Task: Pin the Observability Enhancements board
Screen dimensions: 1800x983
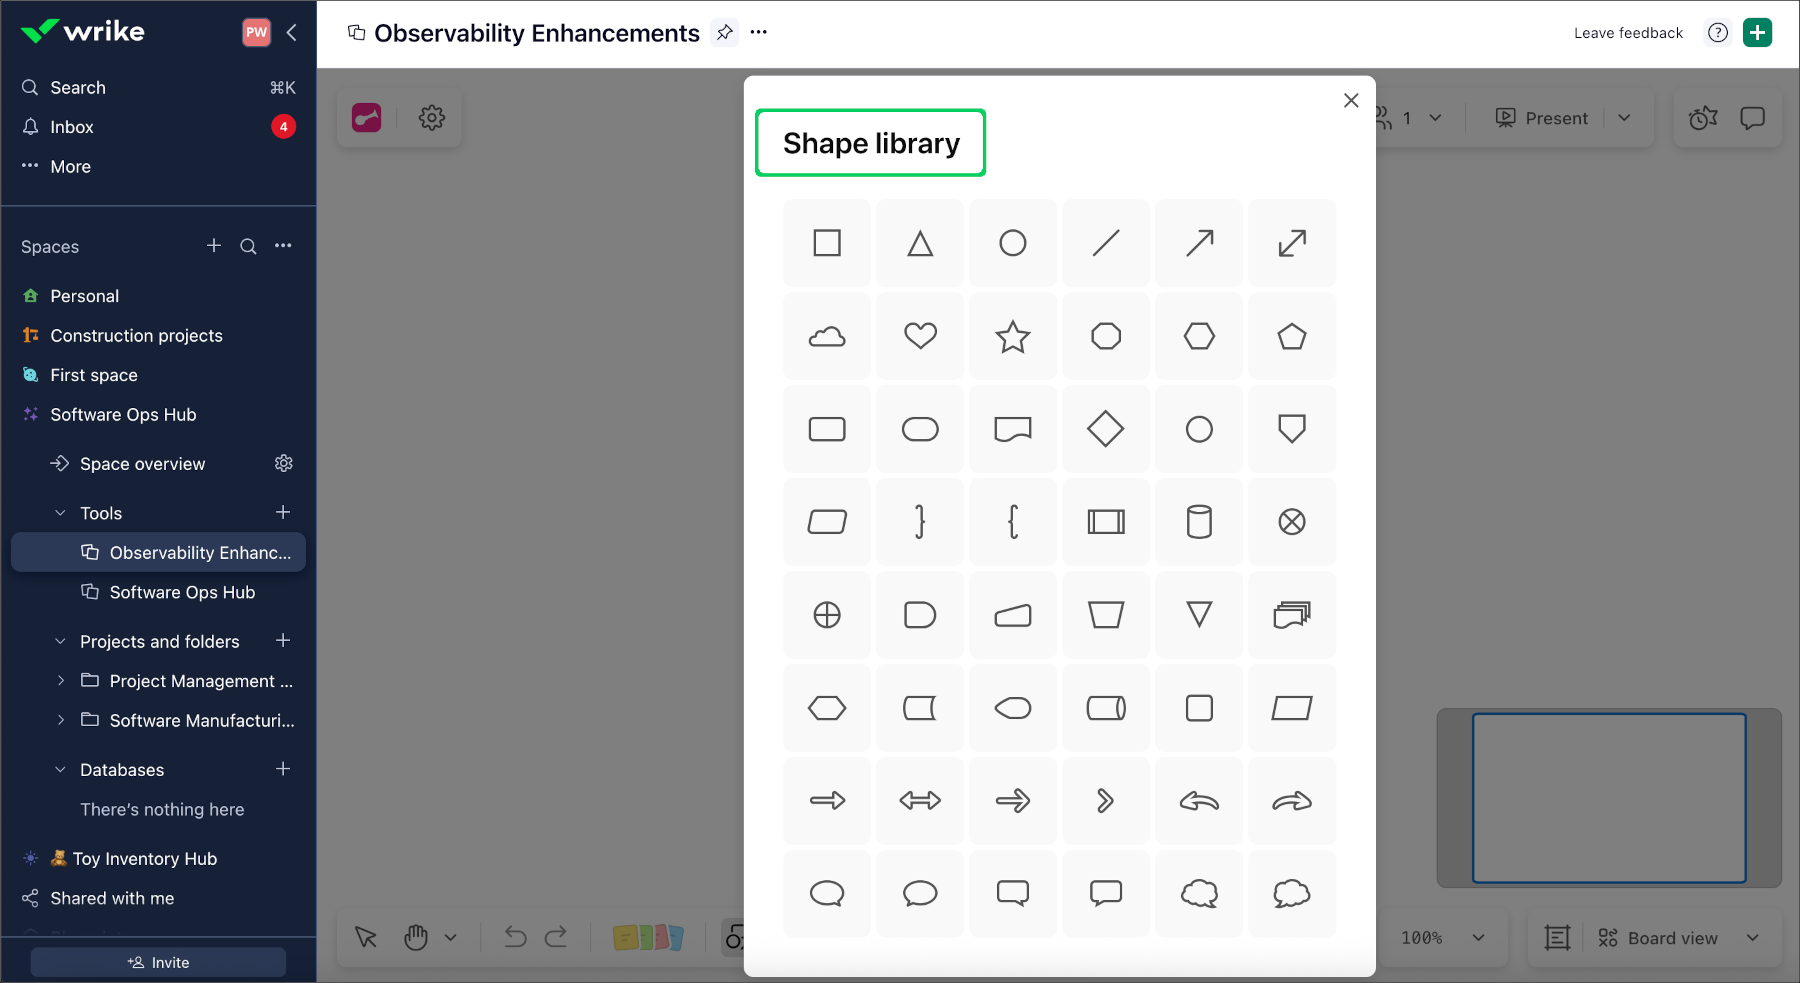Action: pos(725,33)
